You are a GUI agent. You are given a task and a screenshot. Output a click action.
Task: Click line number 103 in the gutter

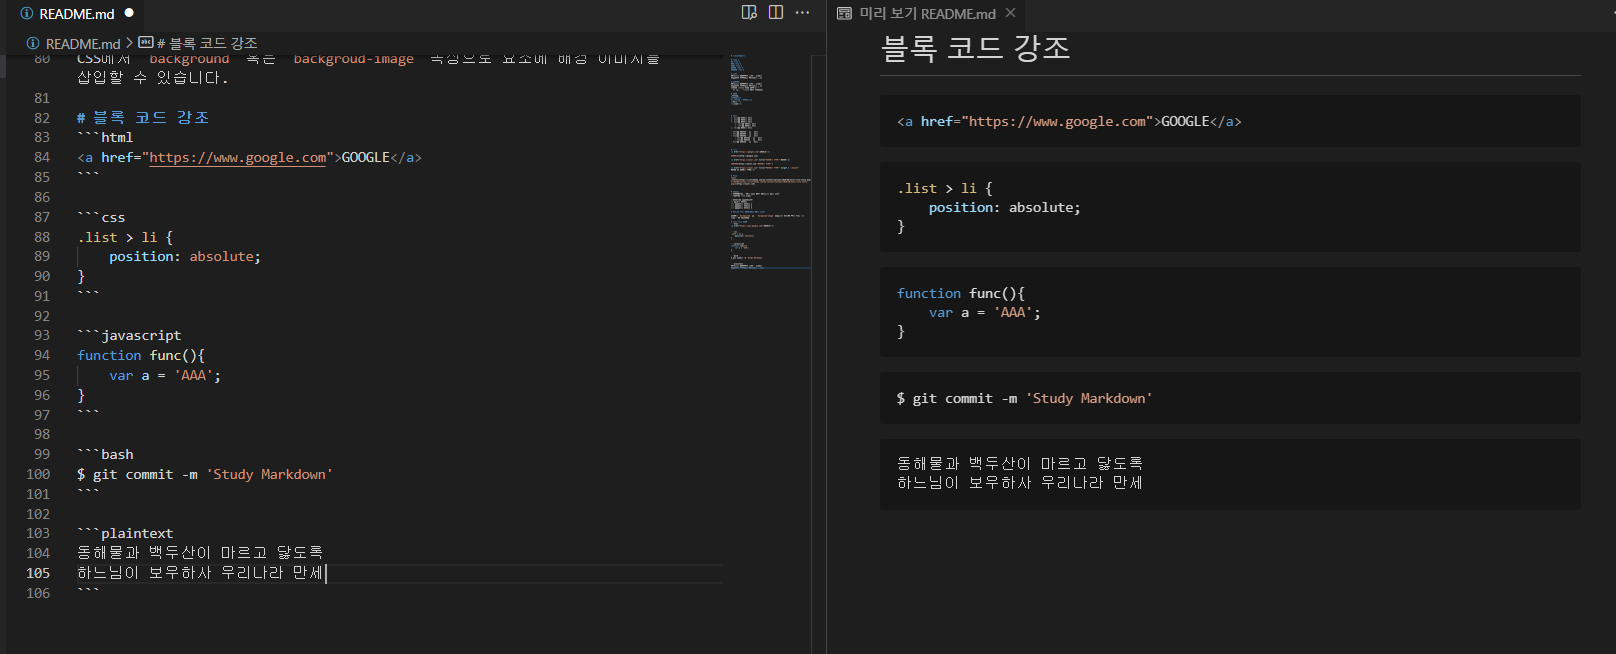[x=38, y=533]
